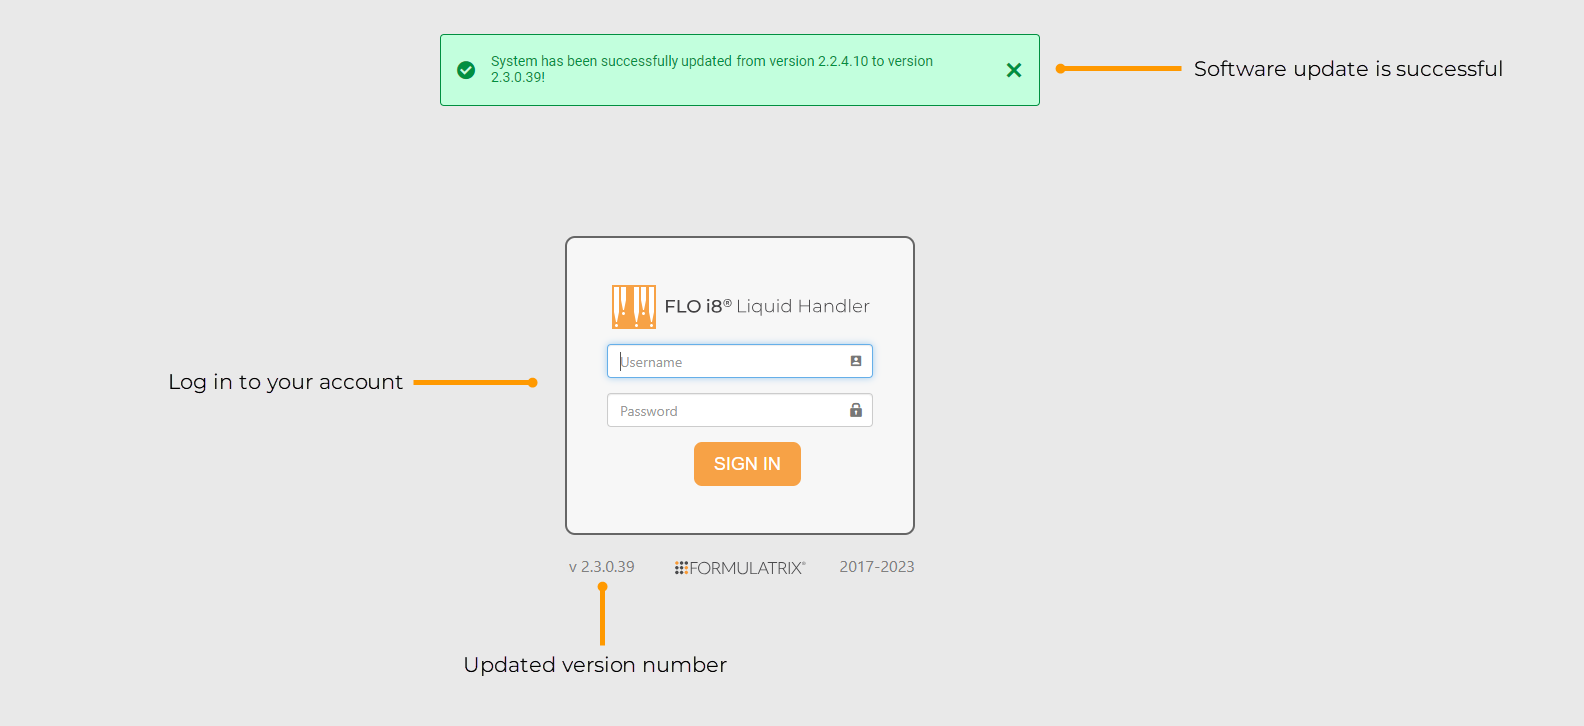
Task: Click the orange callout line beside the notification
Action: point(1120,69)
